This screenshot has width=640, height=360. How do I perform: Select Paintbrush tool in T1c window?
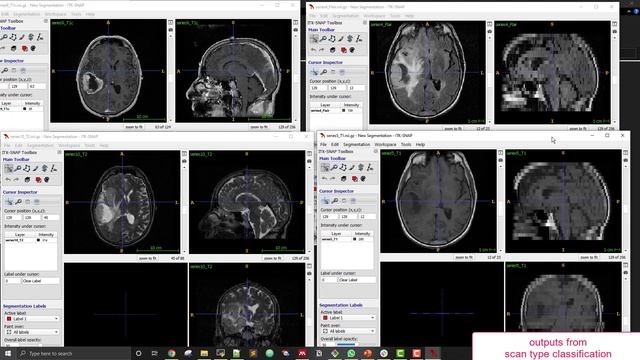pos(22,37)
